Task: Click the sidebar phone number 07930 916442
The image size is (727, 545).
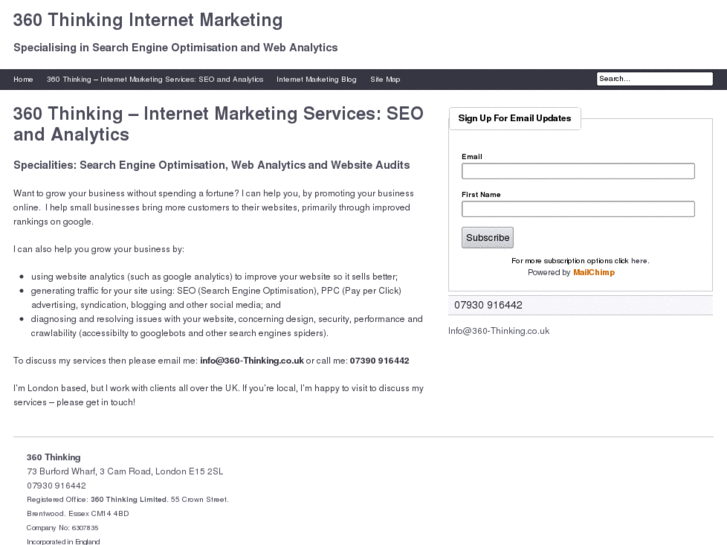Action: coord(488,305)
